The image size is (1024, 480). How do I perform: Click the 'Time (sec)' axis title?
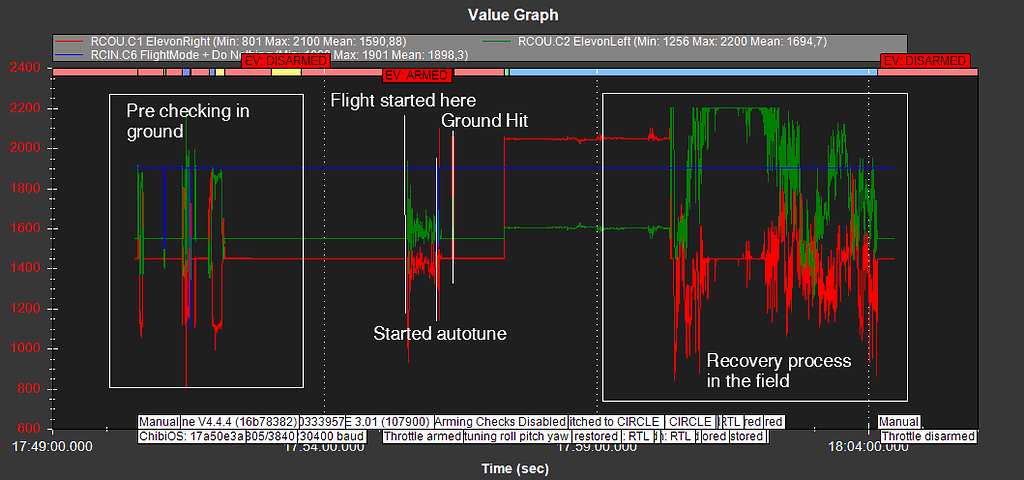click(x=512, y=467)
